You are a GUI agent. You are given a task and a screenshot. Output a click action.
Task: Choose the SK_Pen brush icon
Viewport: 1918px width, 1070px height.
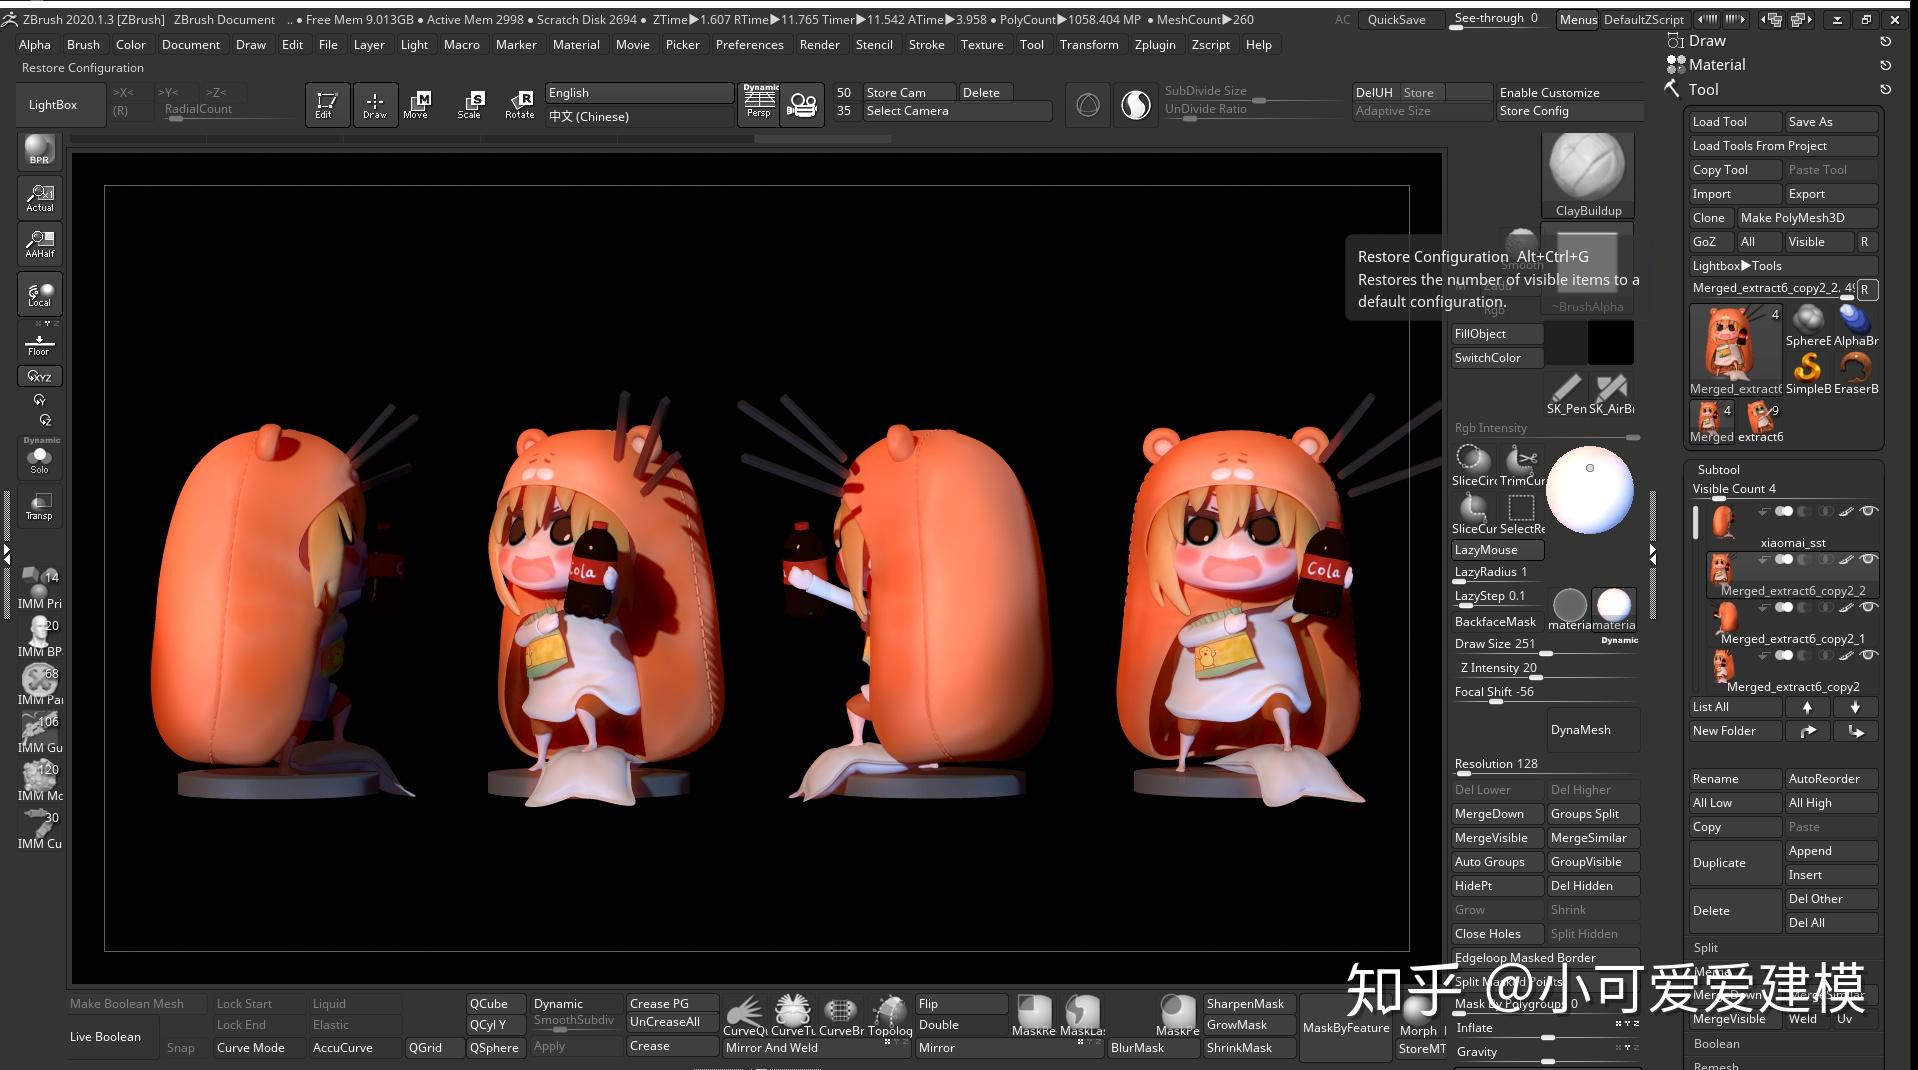tap(1566, 393)
